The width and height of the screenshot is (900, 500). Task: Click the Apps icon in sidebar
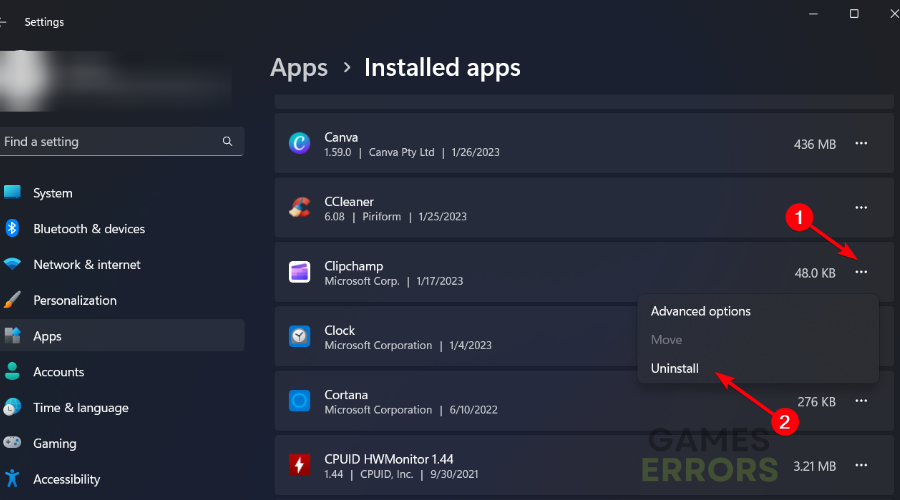click(x=12, y=335)
